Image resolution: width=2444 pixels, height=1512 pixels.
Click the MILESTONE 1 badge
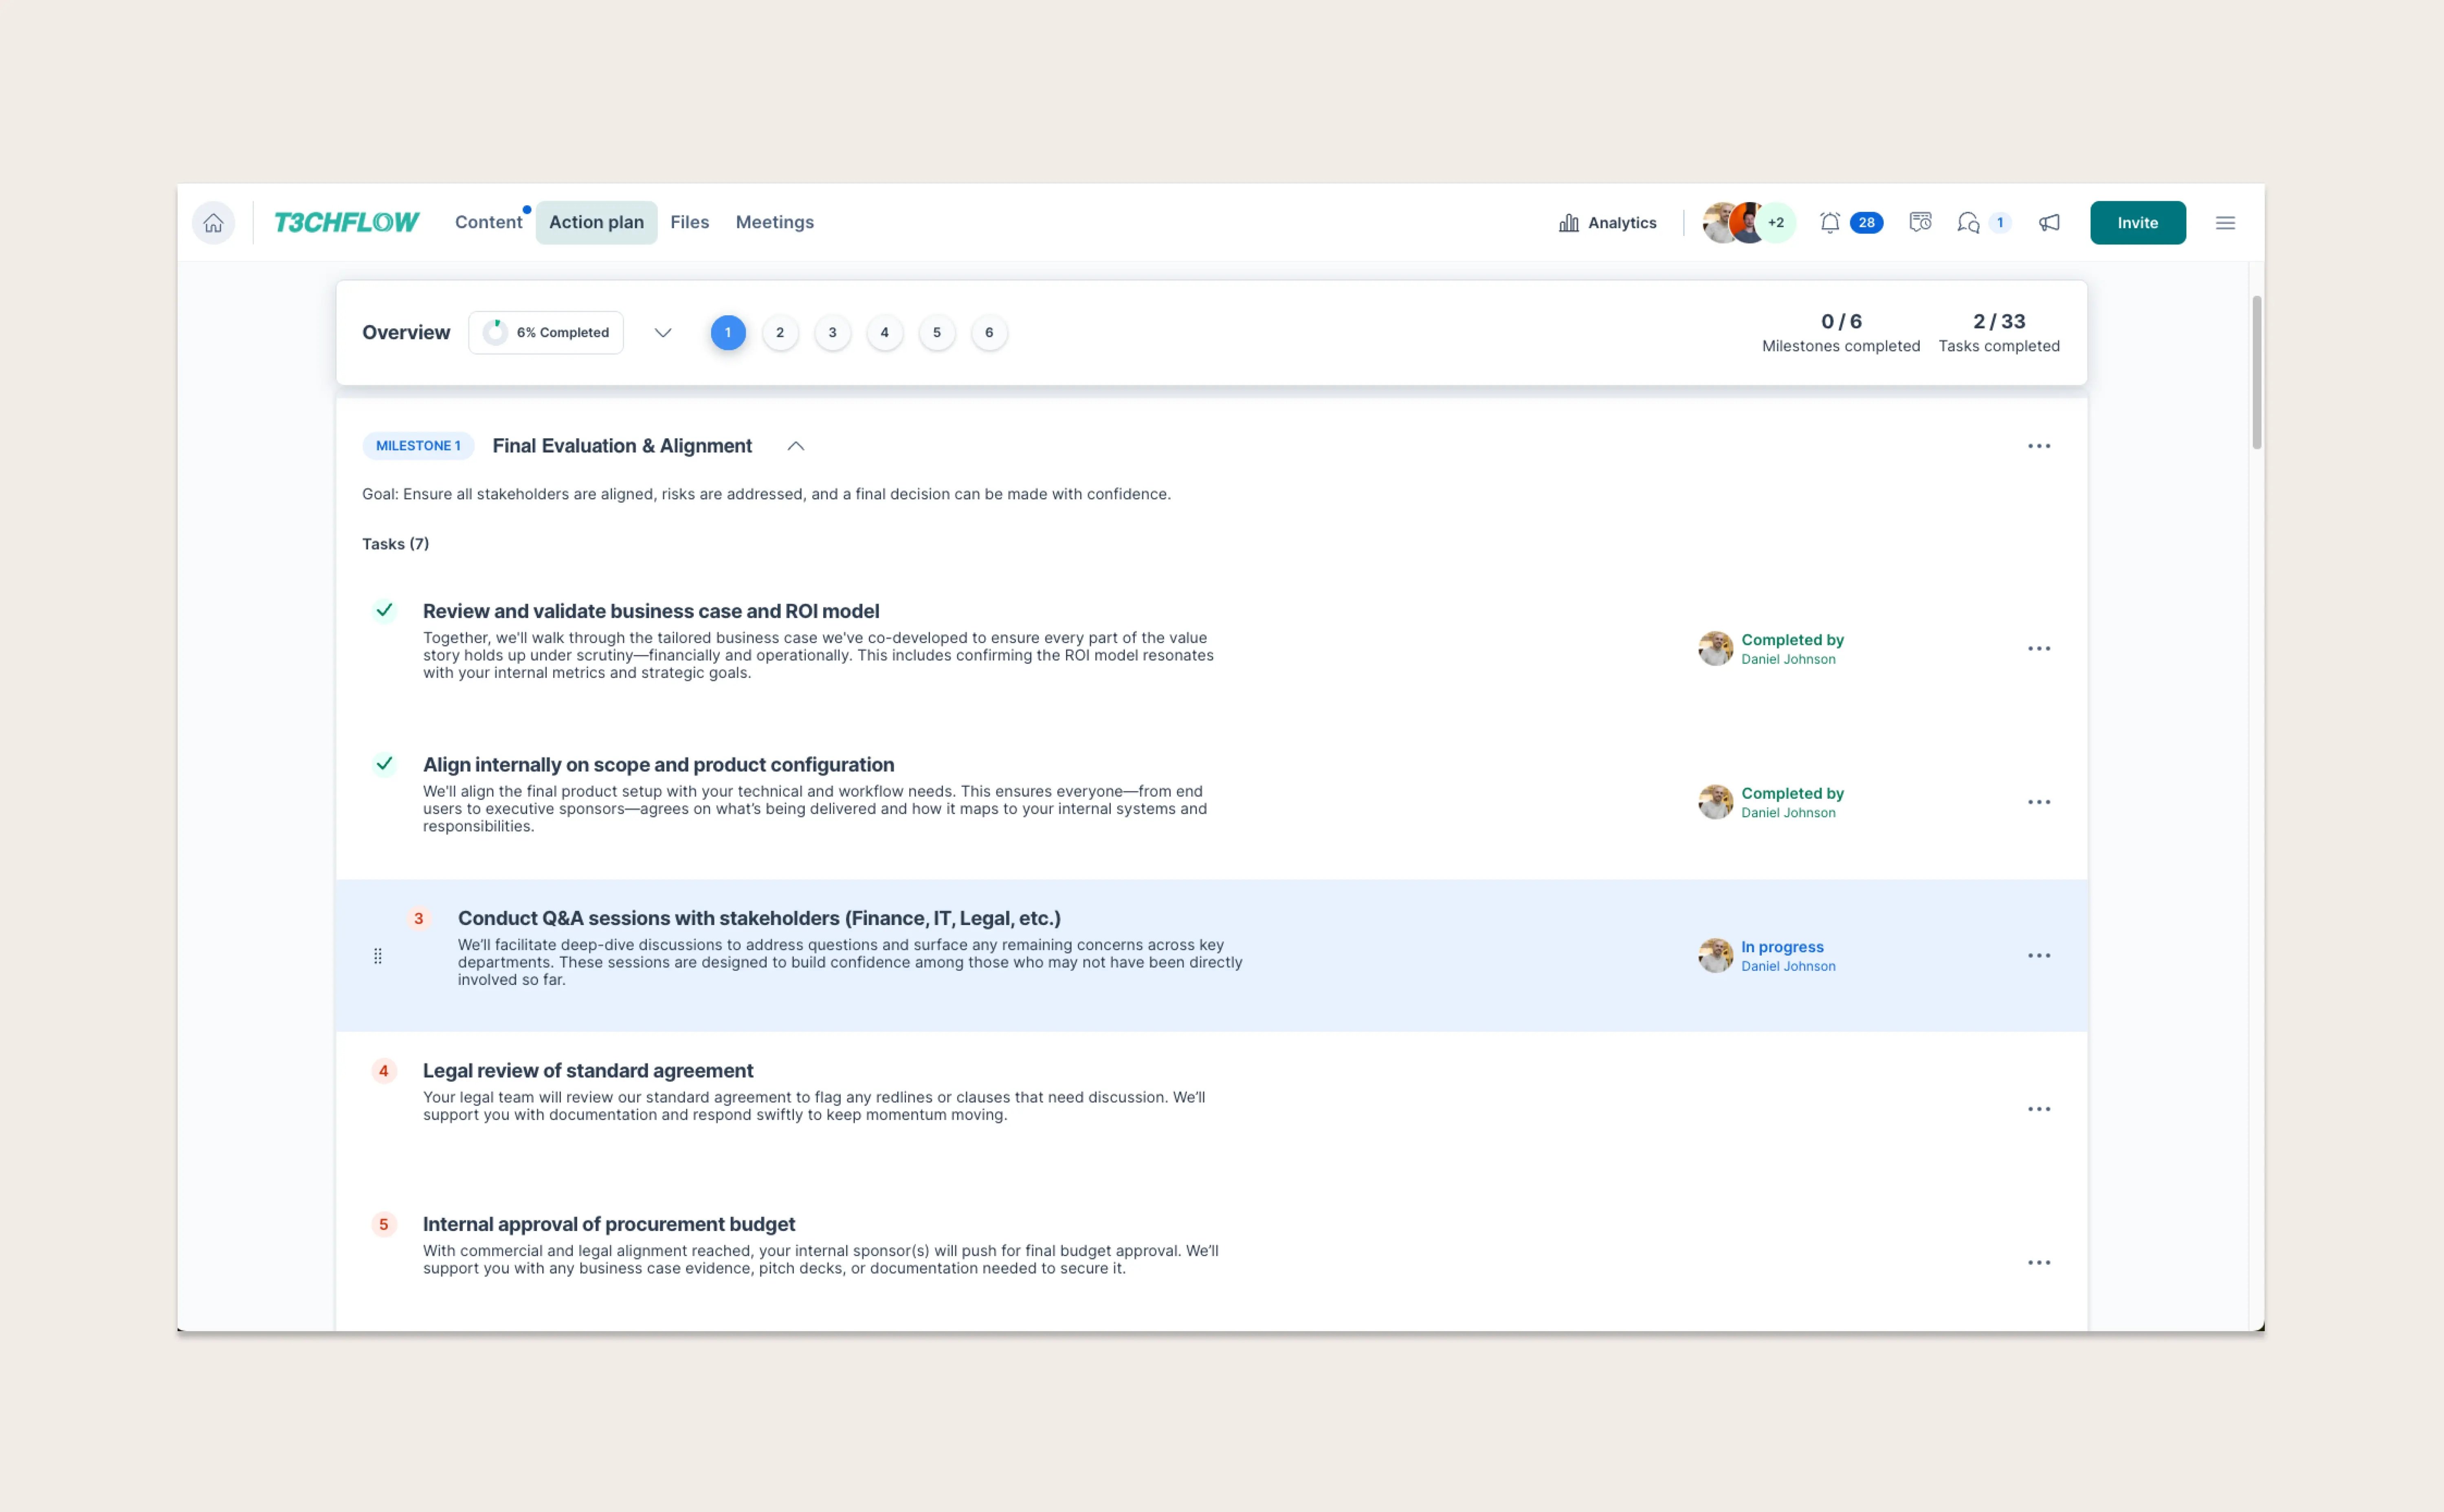[418, 446]
